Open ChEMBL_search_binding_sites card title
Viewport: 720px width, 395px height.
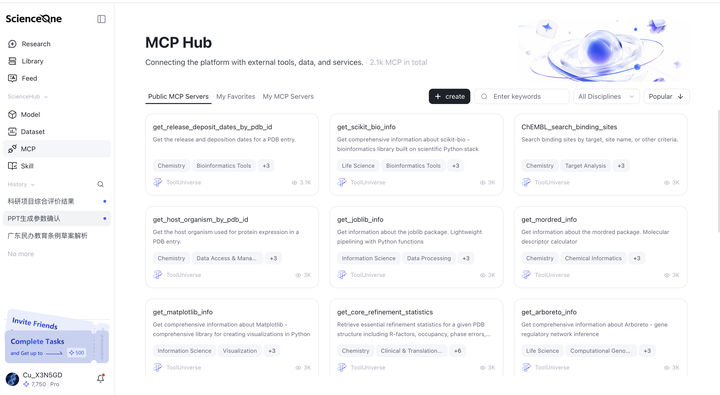[x=569, y=127]
